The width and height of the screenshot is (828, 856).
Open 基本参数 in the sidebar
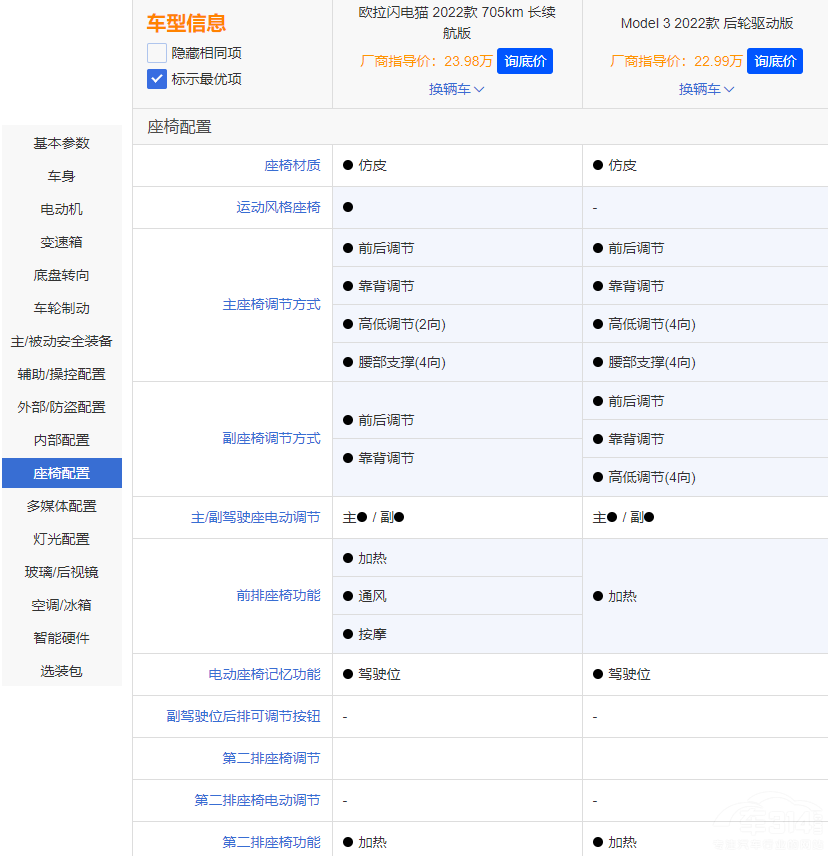(62, 143)
